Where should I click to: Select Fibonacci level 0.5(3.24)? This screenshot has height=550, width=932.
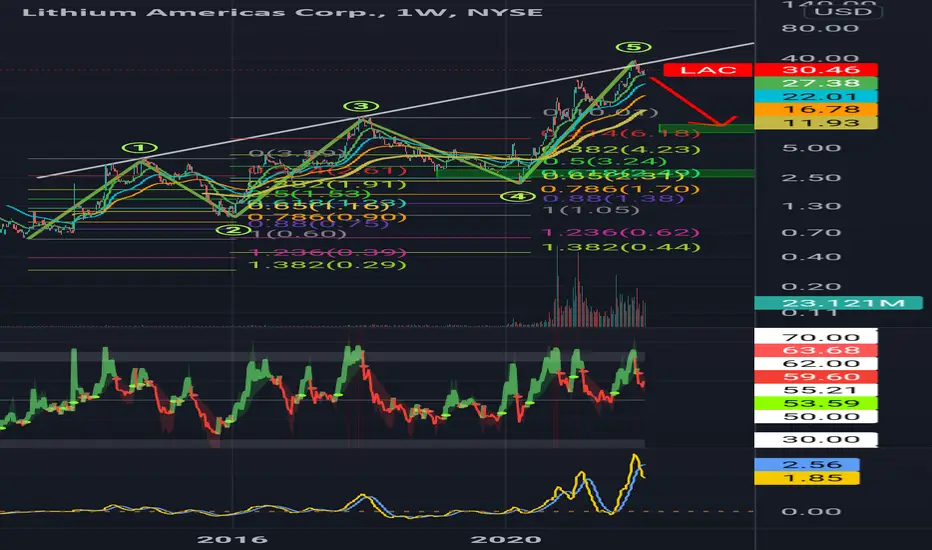[x=605, y=162]
